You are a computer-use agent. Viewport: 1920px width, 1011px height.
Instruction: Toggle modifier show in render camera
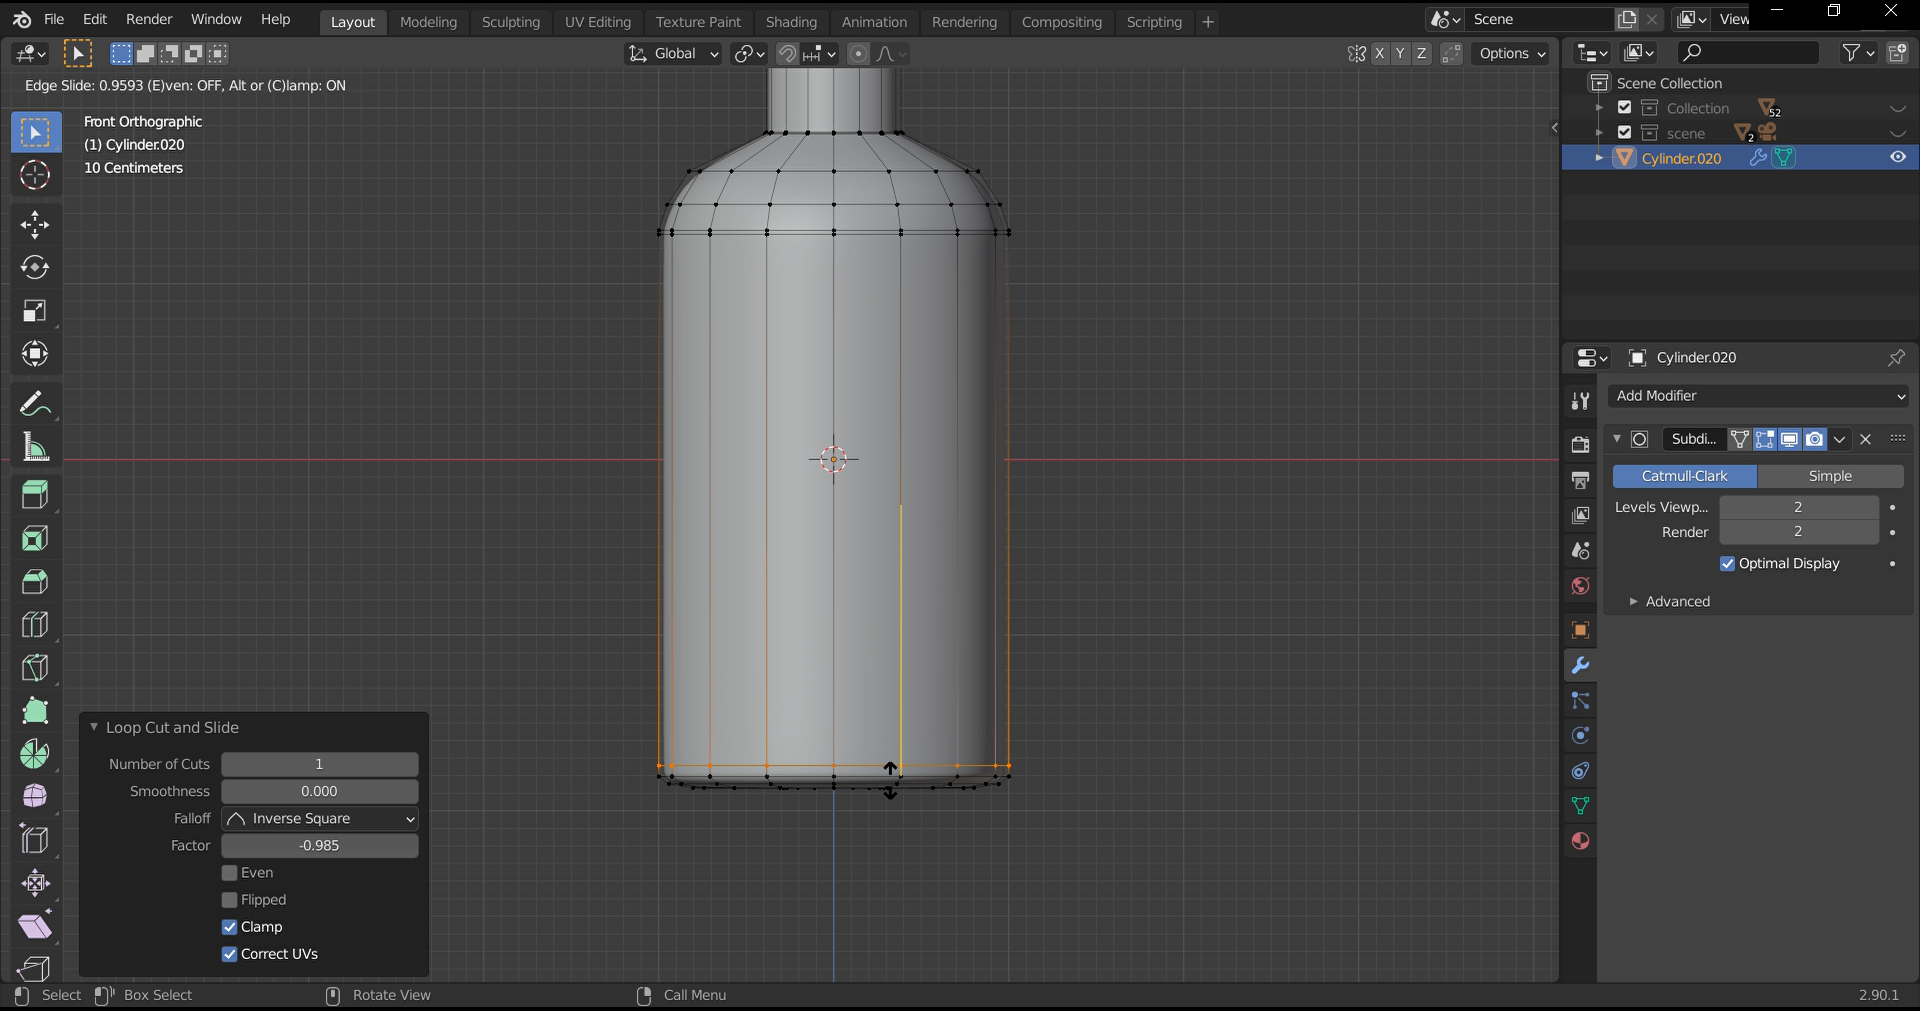(x=1814, y=439)
